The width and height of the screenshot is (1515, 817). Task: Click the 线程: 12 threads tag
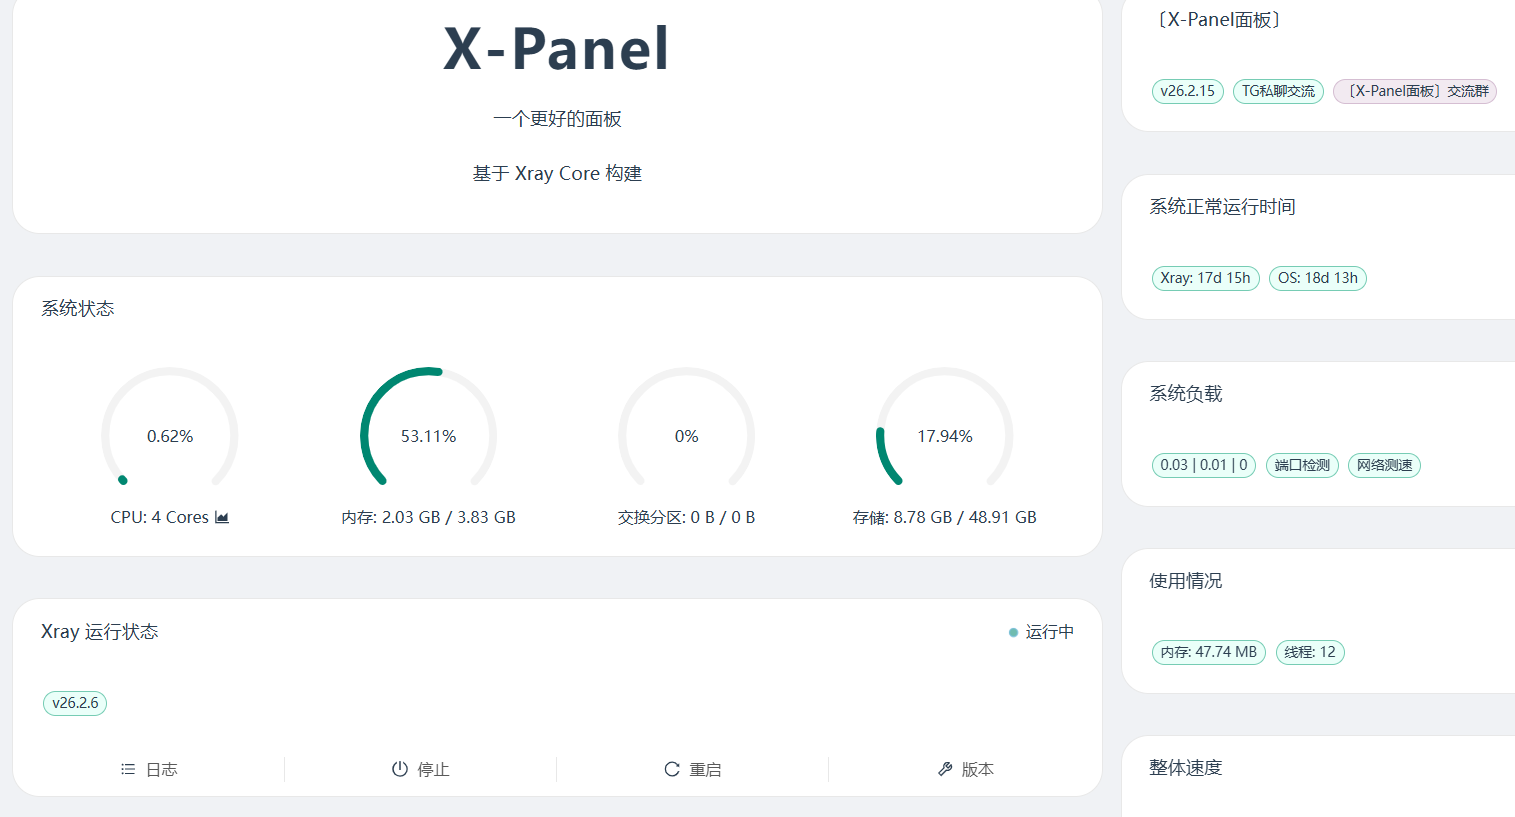1310,652
